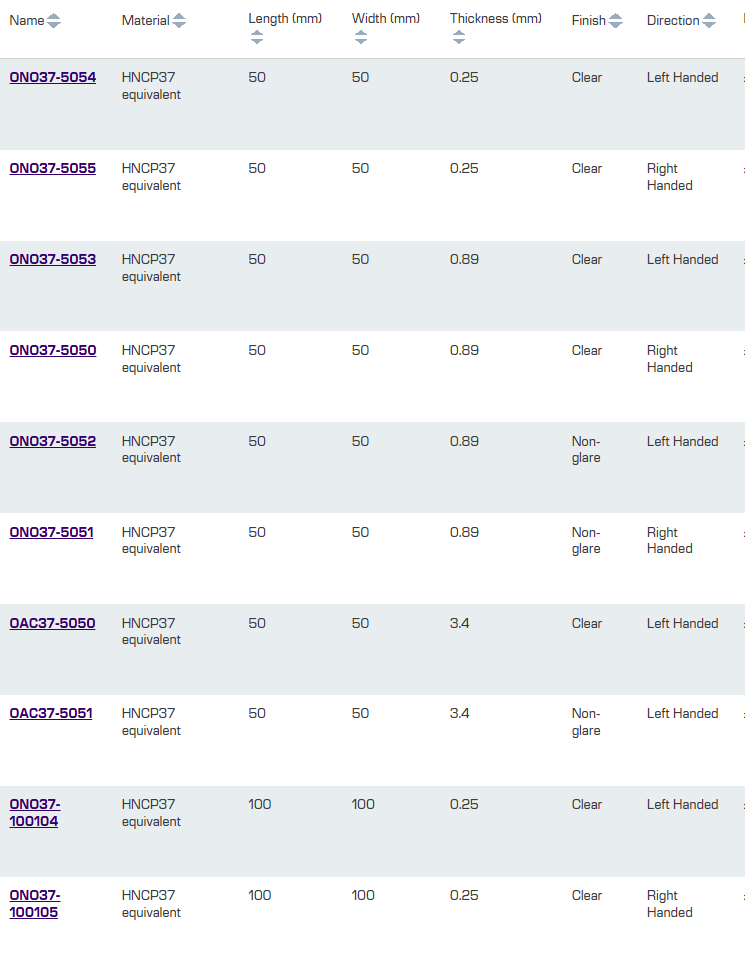The width and height of the screenshot is (745, 955).
Task: Open the OAC37-5050 link
Action: 53,624
